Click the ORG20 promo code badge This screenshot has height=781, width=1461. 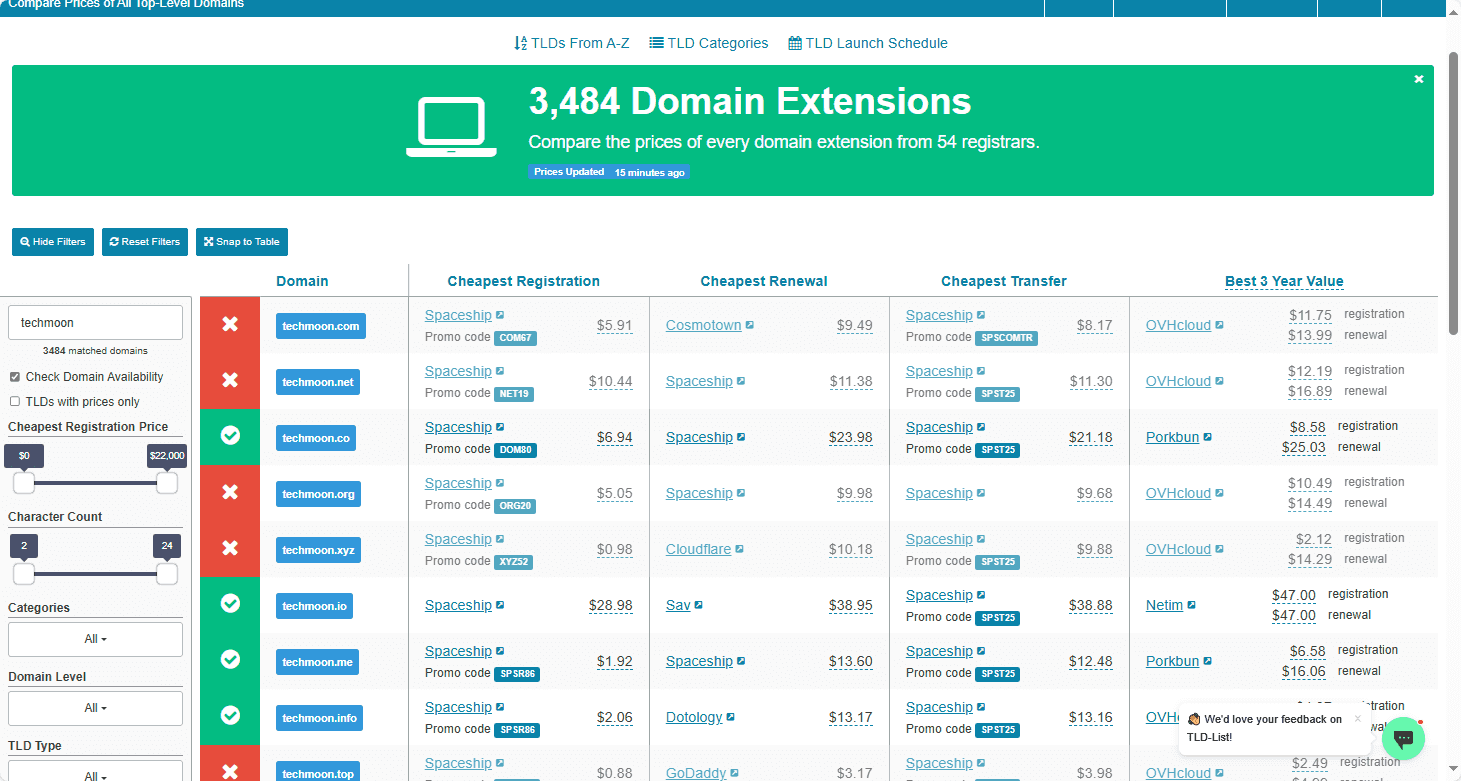point(515,506)
